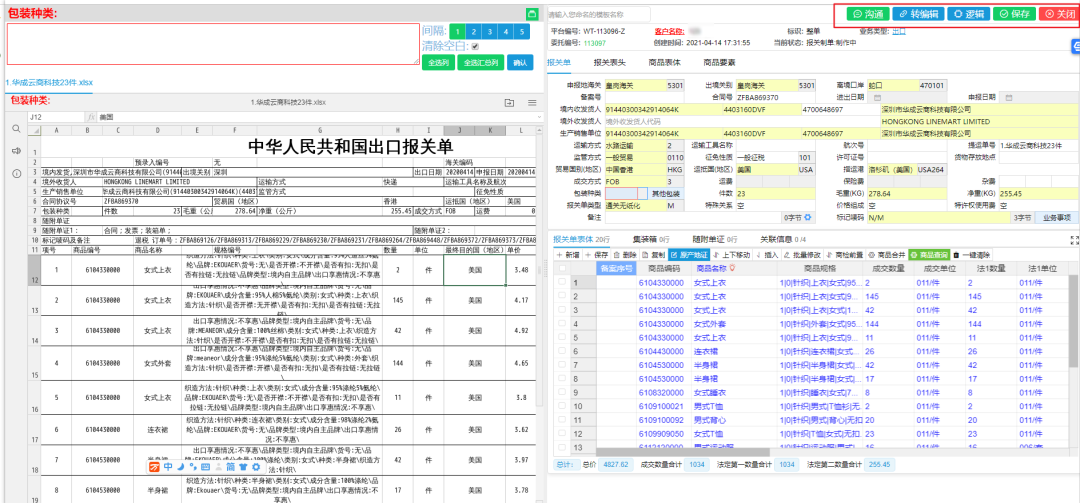1080x503 pixels.
Task: Click 一键清除 in the goods toolbar
Action: coord(972,255)
